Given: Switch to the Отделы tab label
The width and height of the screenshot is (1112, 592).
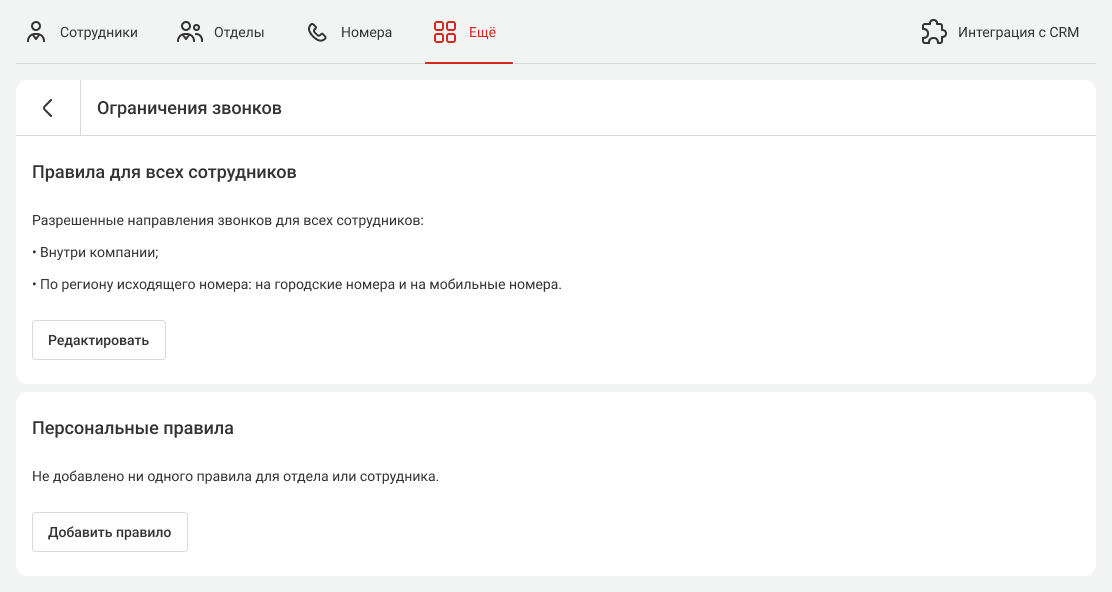Looking at the screenshot, I should (239, 32).
